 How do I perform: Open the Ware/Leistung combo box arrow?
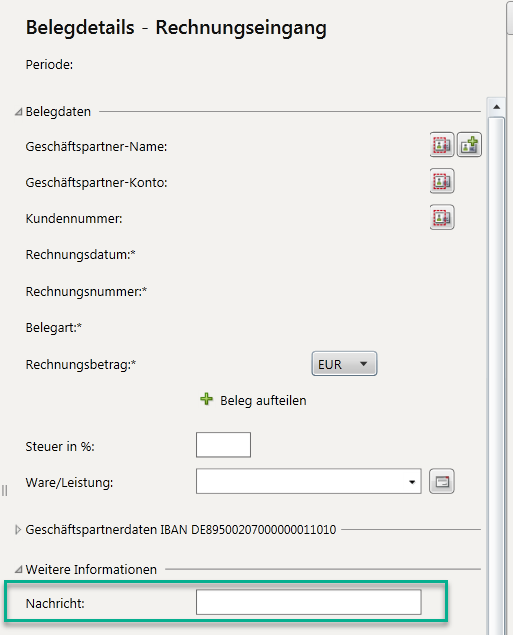point(412,482)
